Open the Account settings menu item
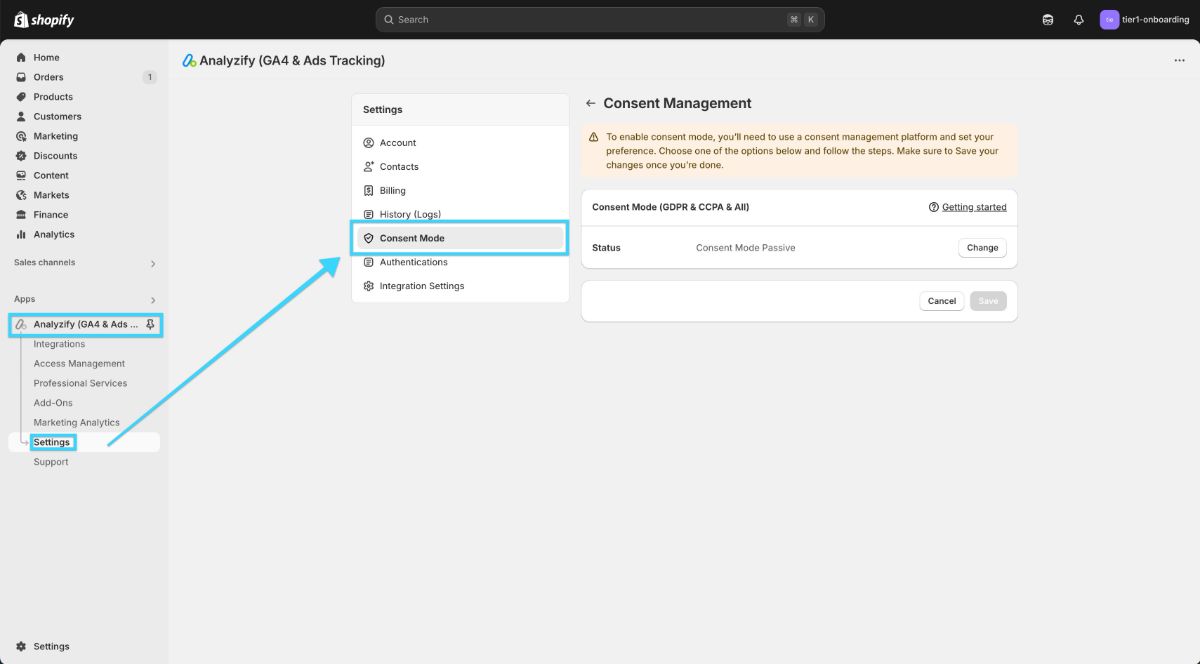This screenshot has width=1200, height=664. tap(460, 143)
